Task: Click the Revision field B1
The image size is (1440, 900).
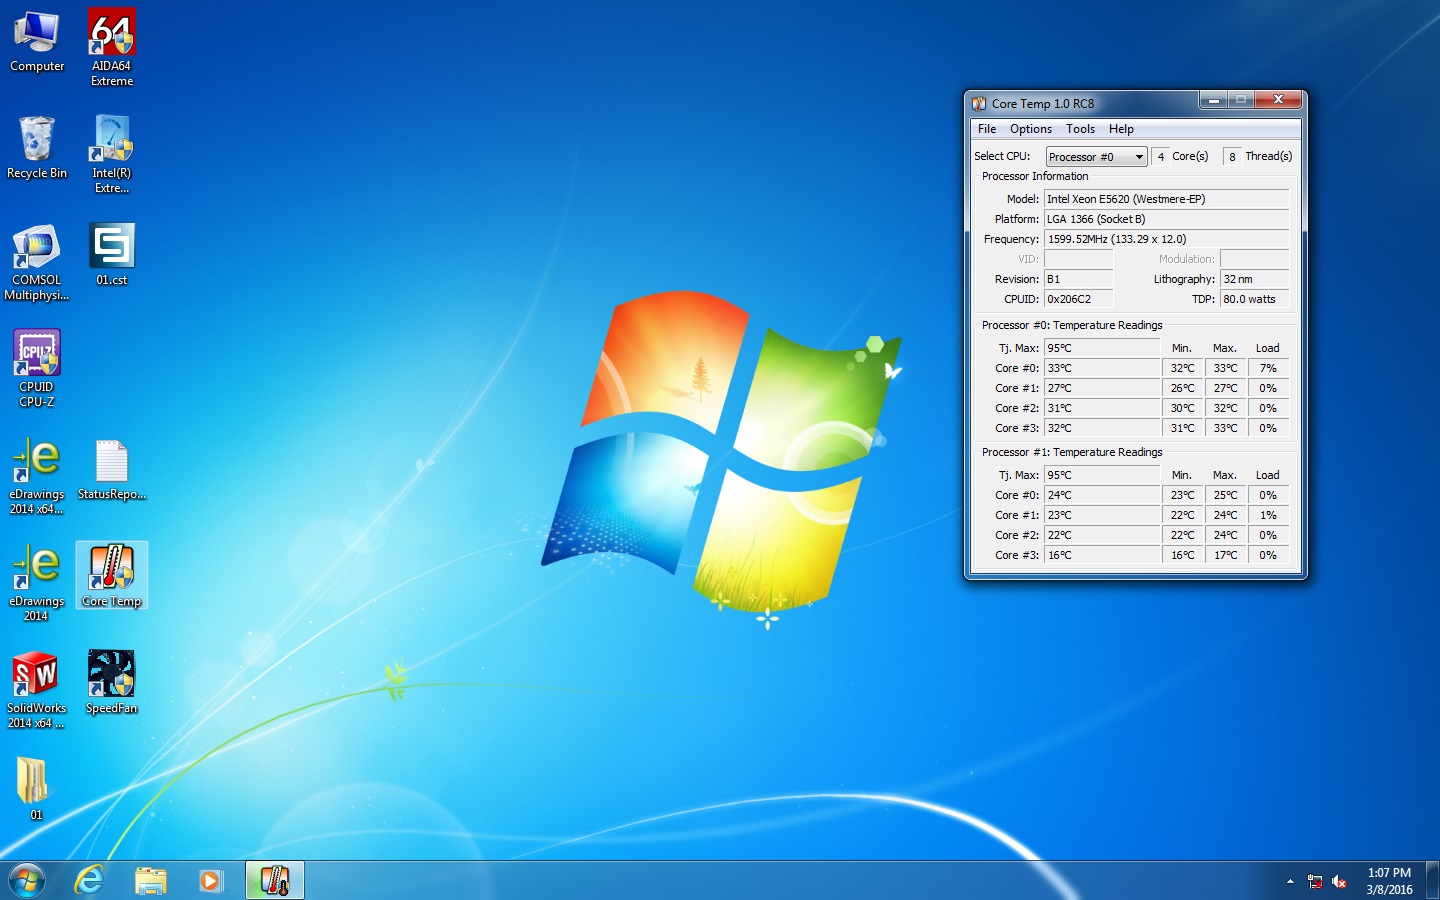Action: click(1078, 279)
